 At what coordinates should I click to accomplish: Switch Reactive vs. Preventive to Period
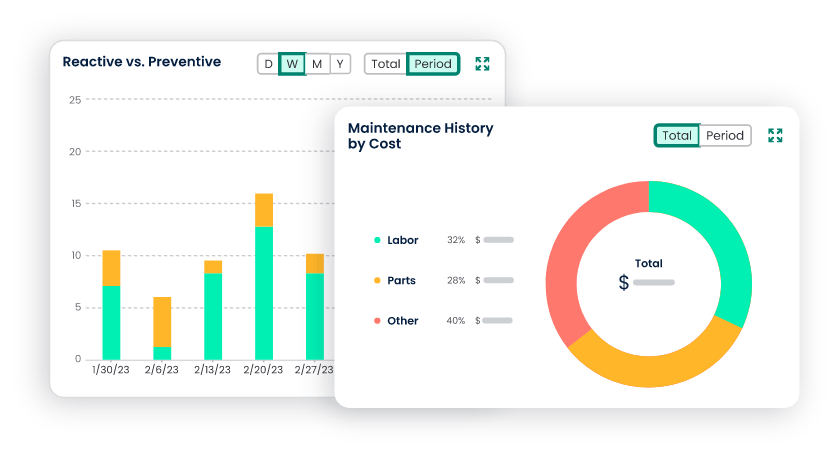pyautogui.click(x=433, y=64)
